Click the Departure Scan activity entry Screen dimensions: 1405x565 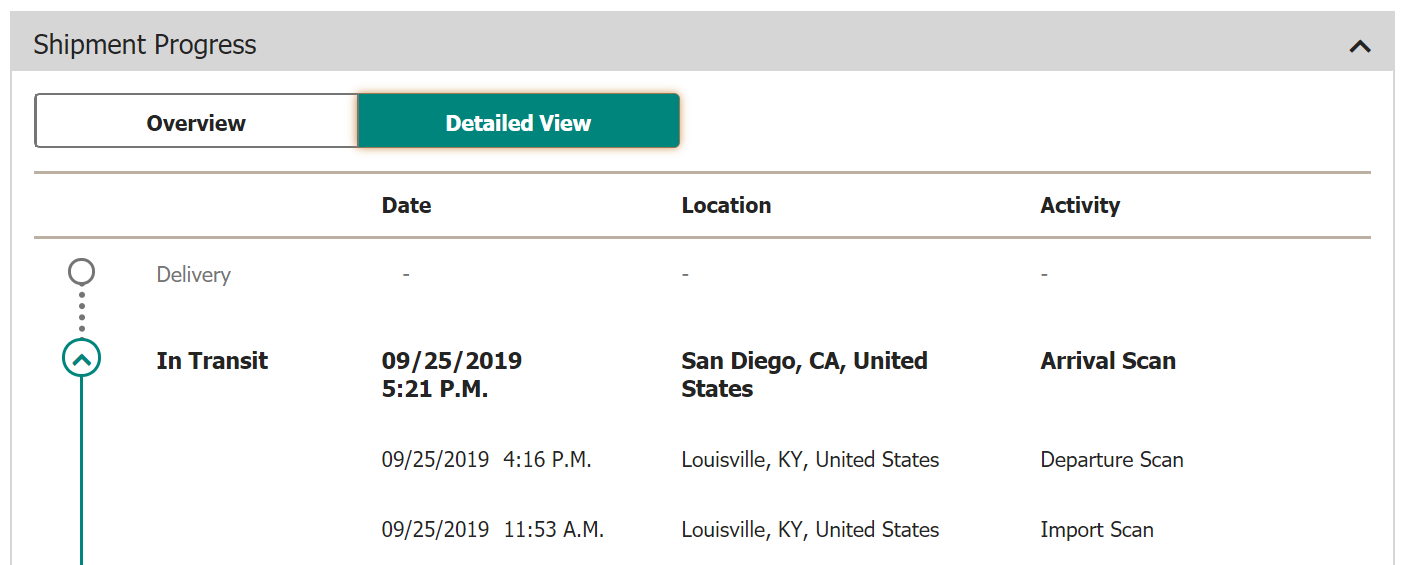pos(1111,460)
